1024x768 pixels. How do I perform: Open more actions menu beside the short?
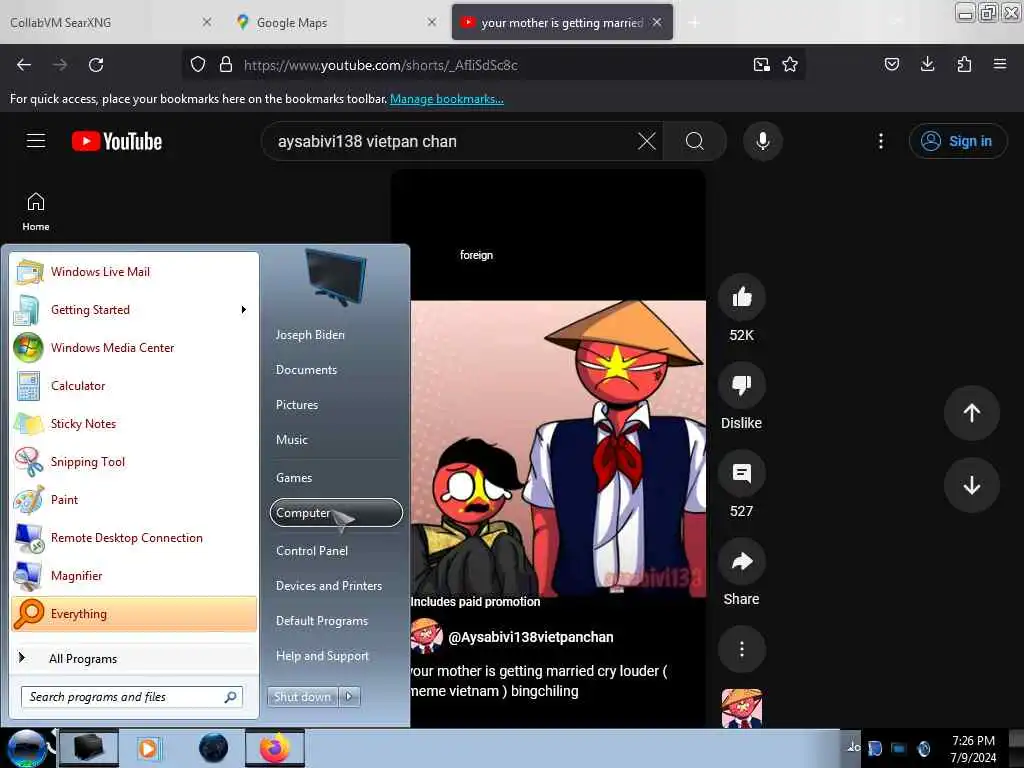click(741, 649)
